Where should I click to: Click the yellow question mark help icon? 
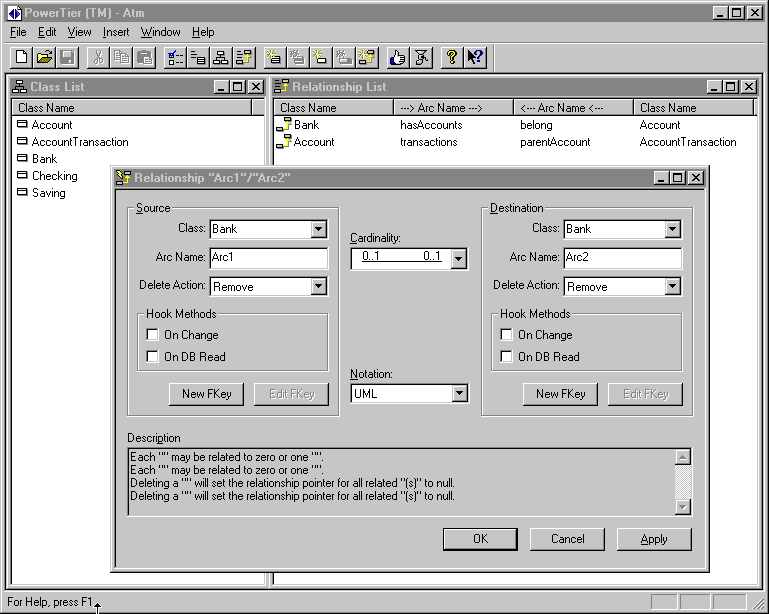point(451,57)
